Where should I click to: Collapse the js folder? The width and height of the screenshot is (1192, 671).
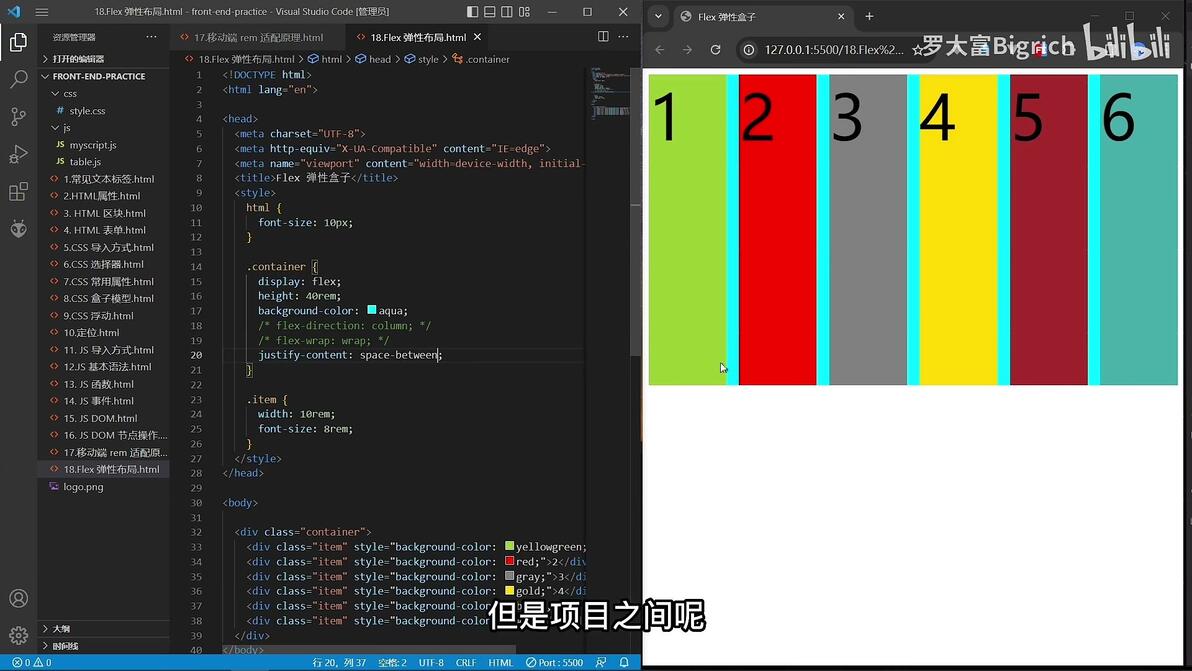(x=103, y=128)
